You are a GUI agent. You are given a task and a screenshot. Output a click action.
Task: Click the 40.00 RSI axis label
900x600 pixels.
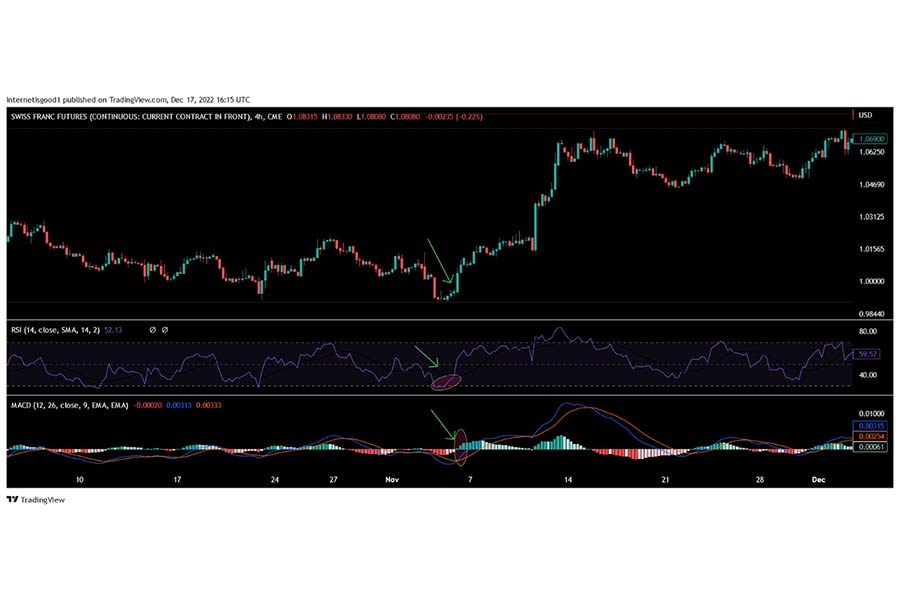(x=868, y=374)
